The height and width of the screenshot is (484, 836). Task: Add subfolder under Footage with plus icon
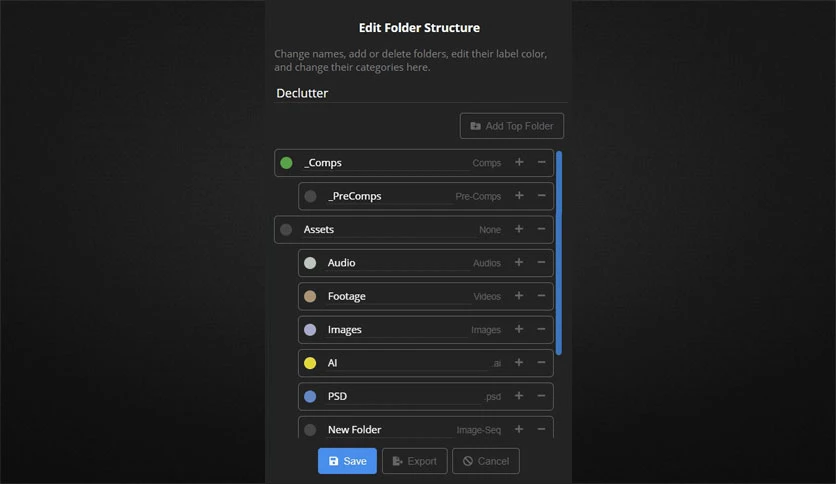[519, 296]
